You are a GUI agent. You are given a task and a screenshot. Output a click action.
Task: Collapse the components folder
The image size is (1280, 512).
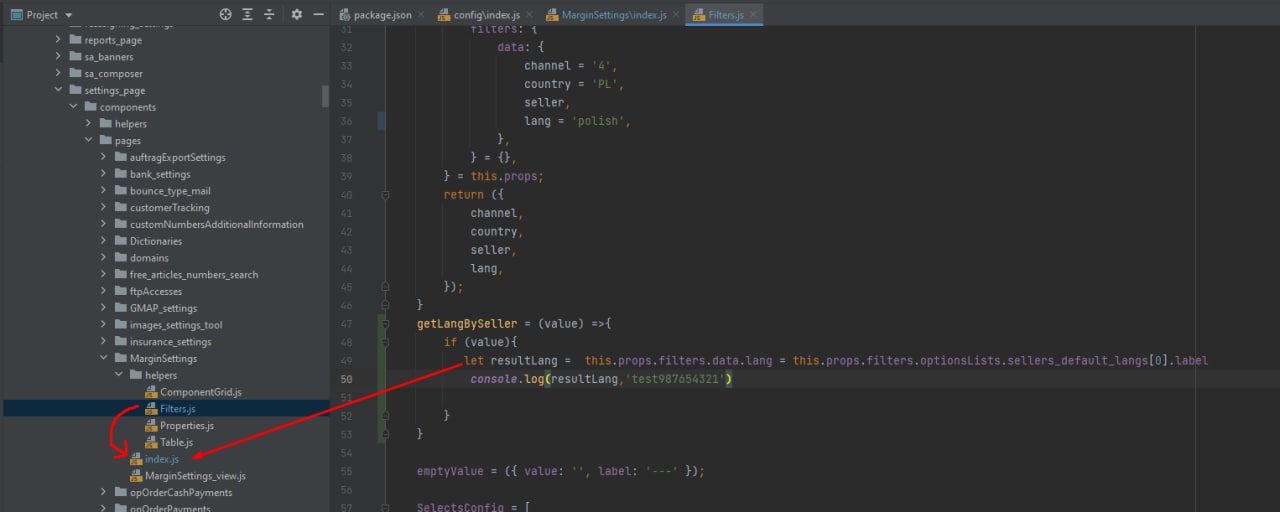tap(73, 107)
